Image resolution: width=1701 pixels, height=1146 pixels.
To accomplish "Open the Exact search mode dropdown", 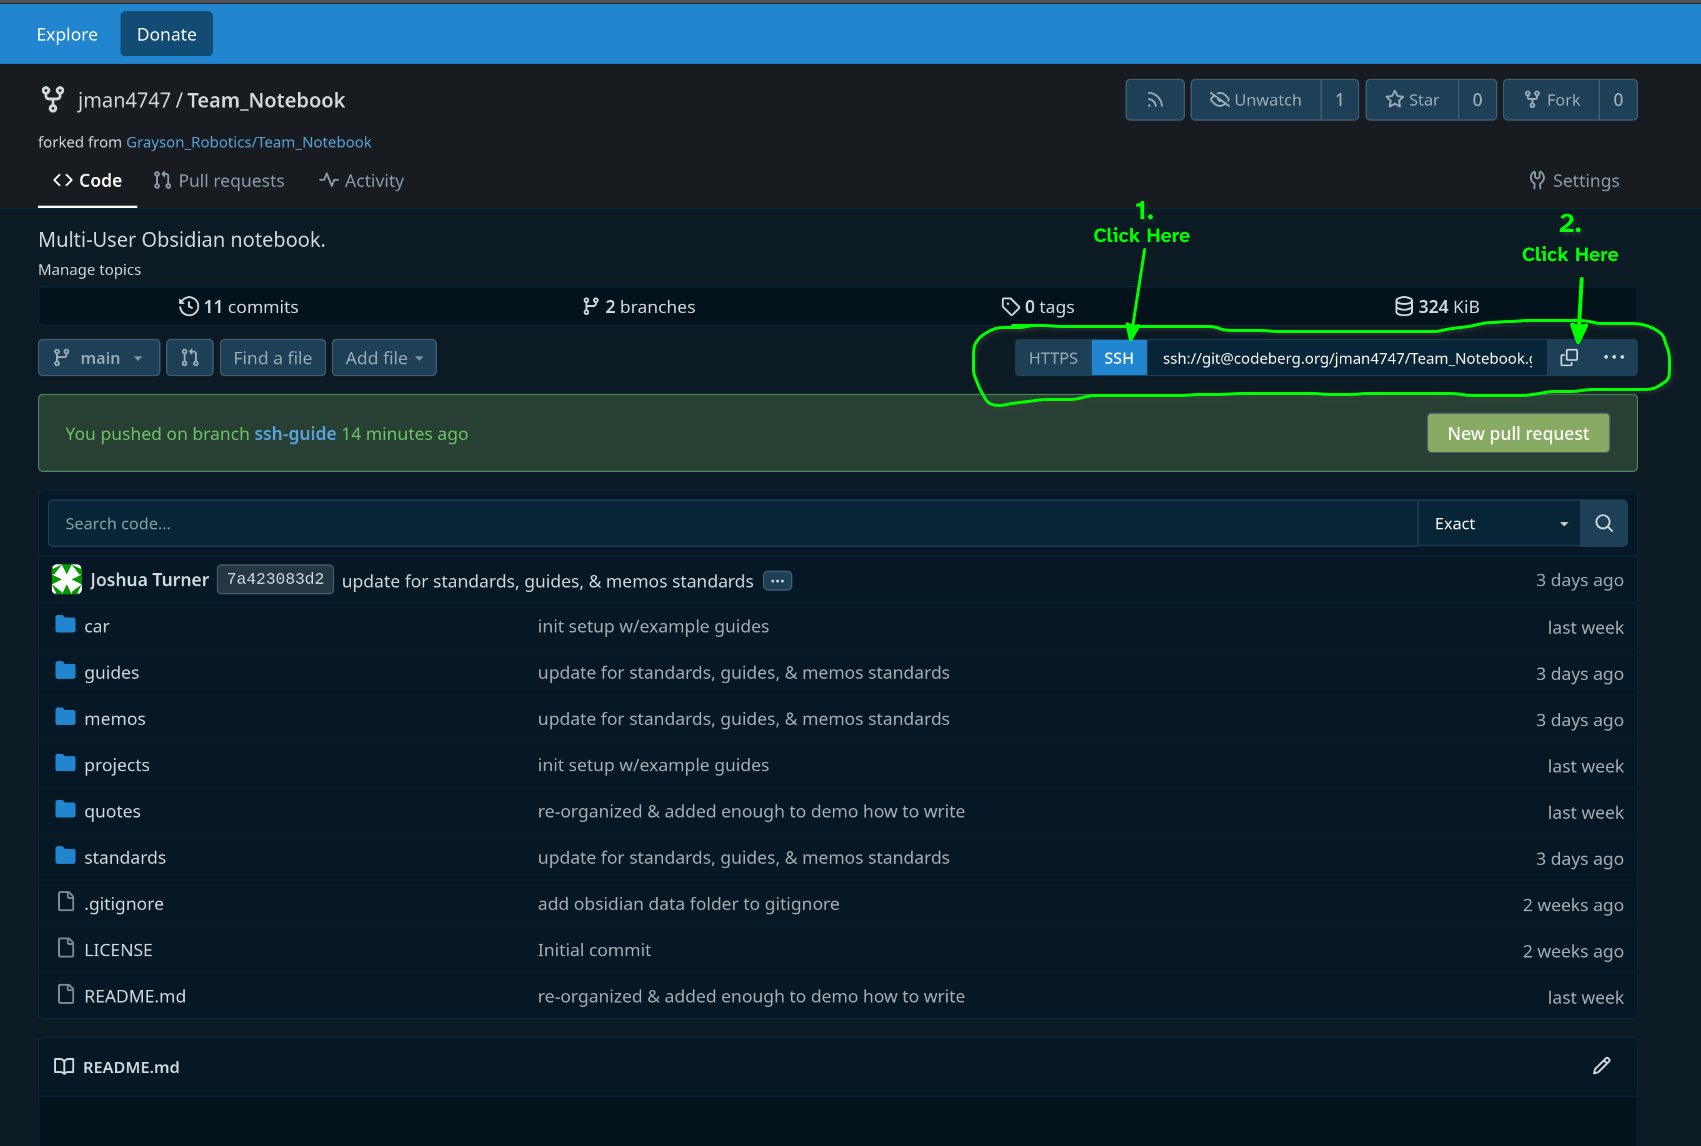I will click(x=1499, y=524).
